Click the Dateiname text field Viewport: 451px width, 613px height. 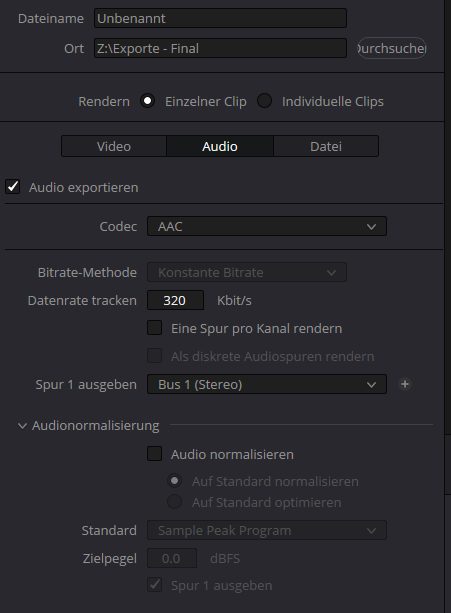(220, 18)
